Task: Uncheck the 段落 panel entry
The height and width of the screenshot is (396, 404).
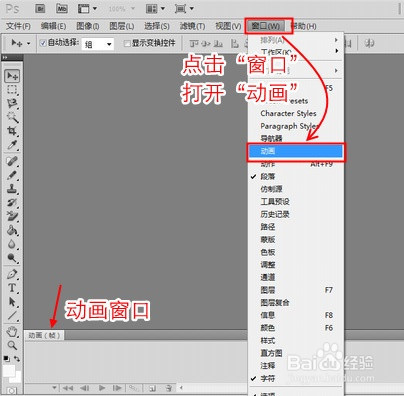Action: click(296, 177)
